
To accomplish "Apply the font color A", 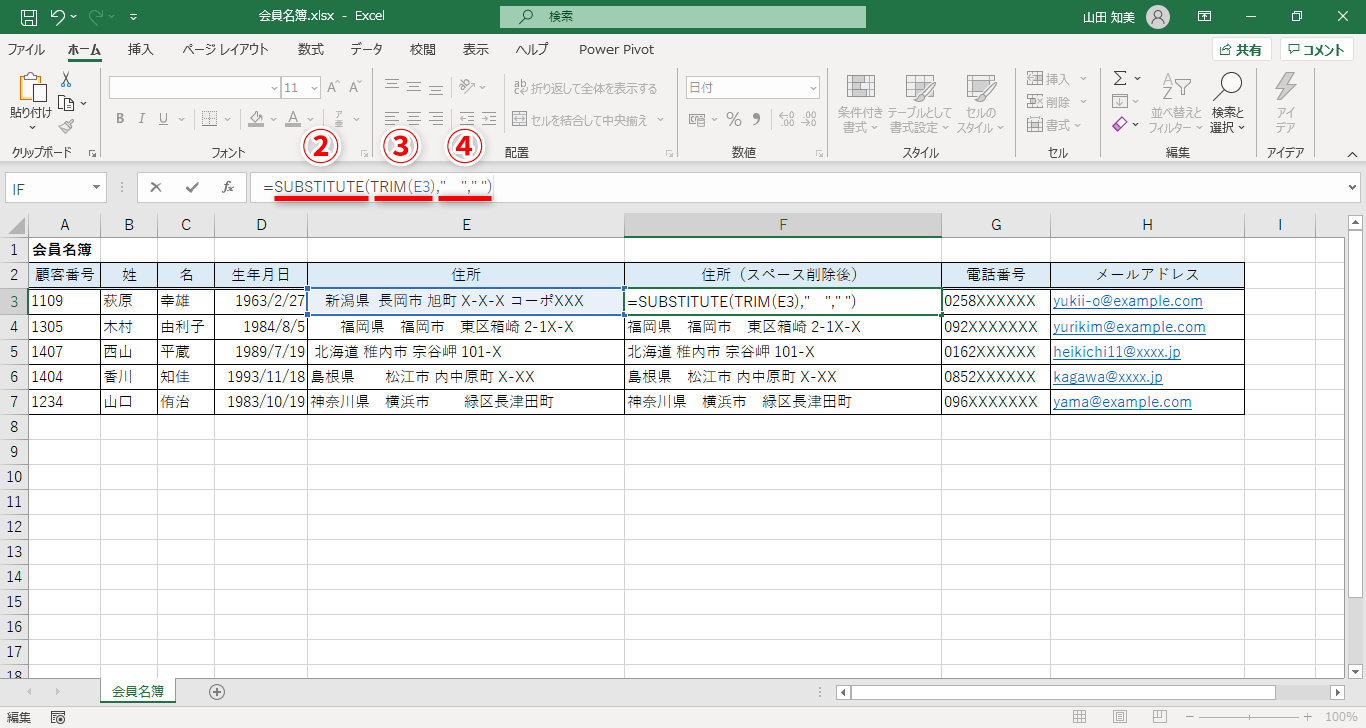I will pos(293,119).
